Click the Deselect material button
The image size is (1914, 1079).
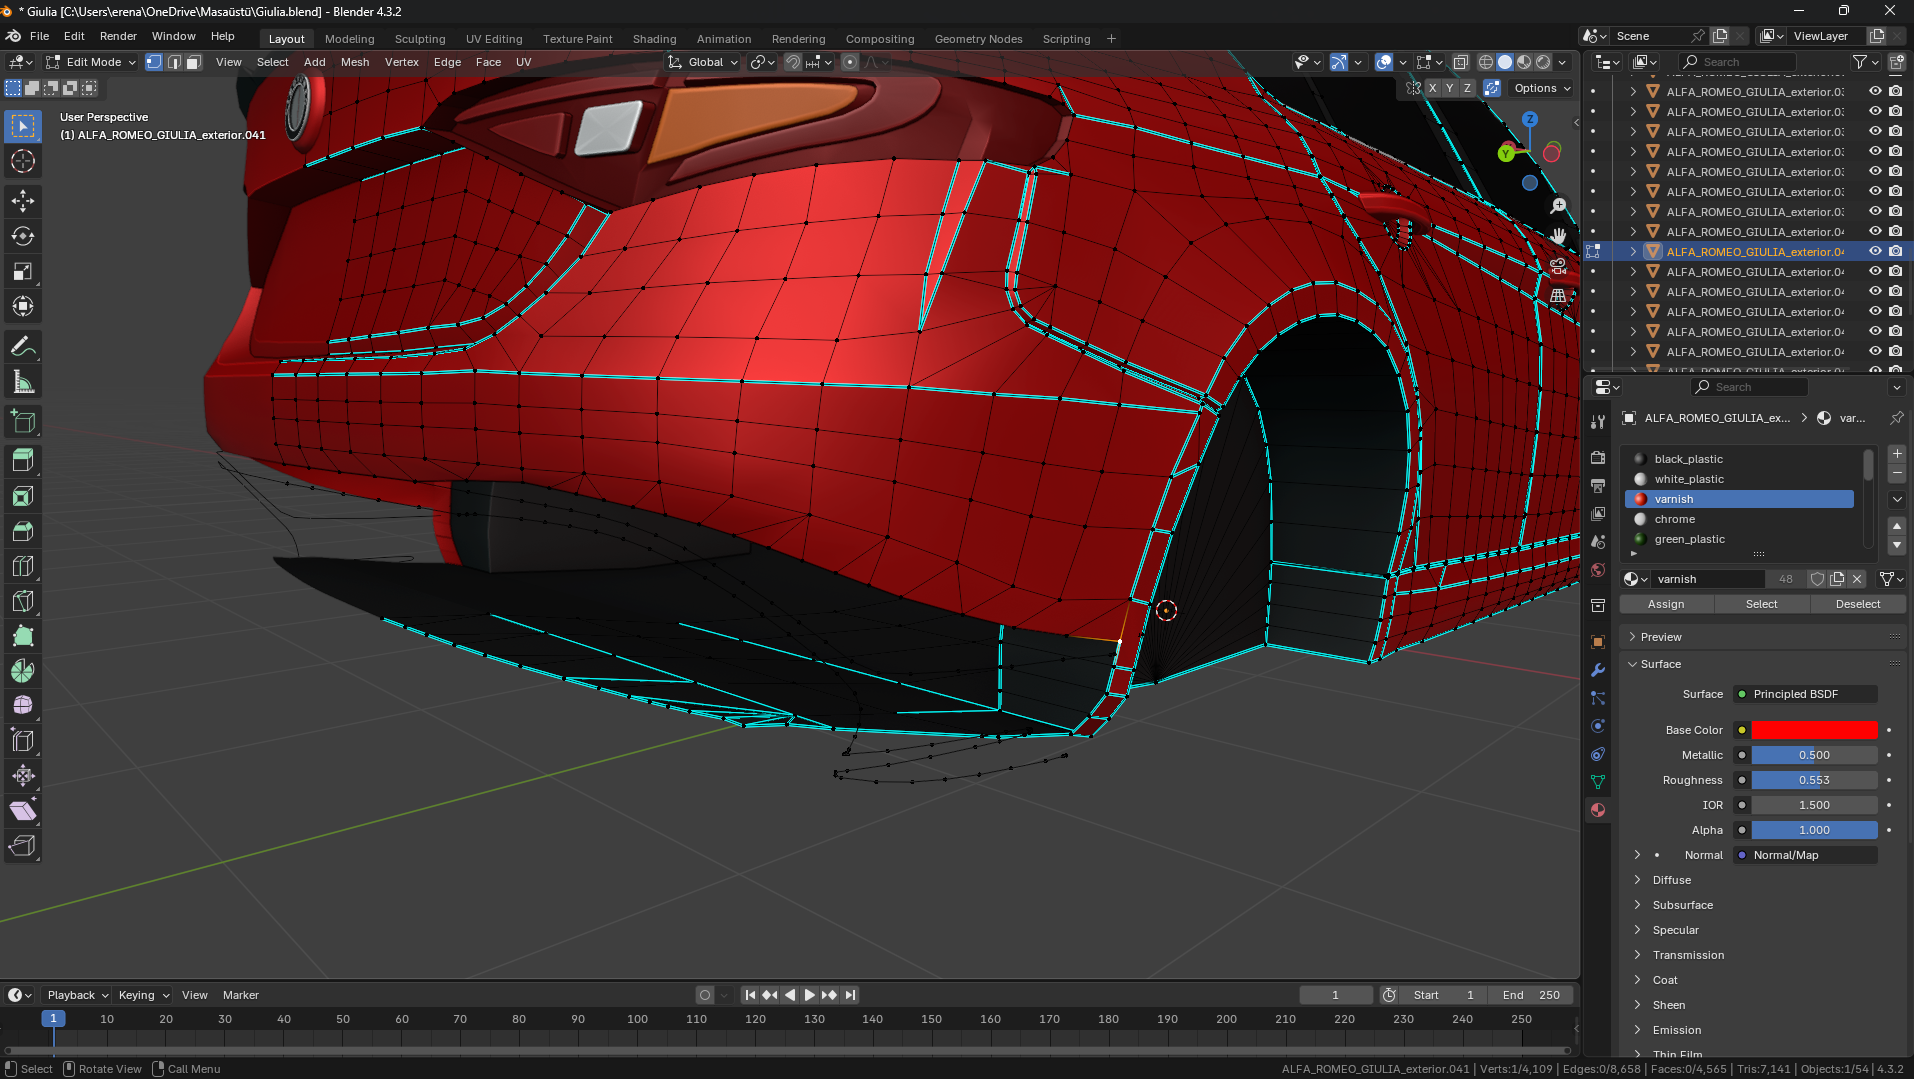[x=1857, y=604]
